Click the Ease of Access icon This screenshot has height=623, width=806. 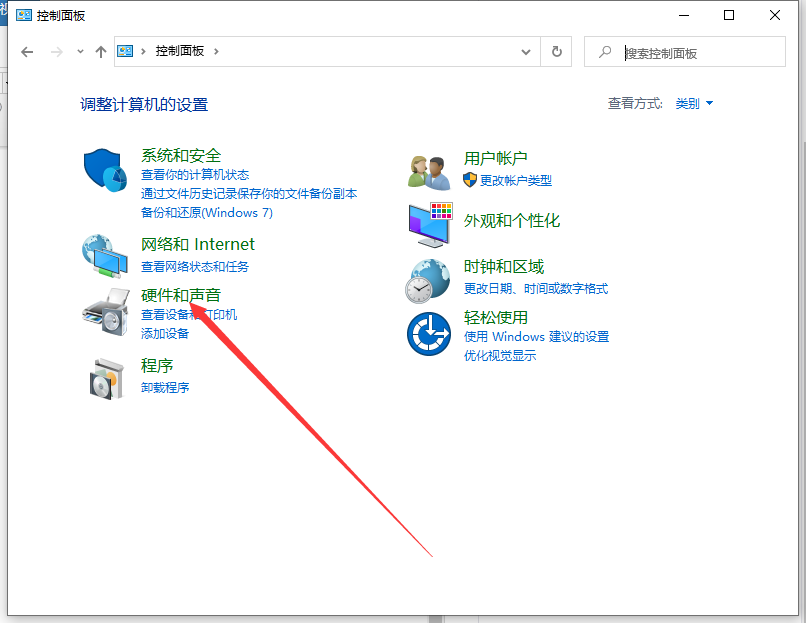[429, 333]
